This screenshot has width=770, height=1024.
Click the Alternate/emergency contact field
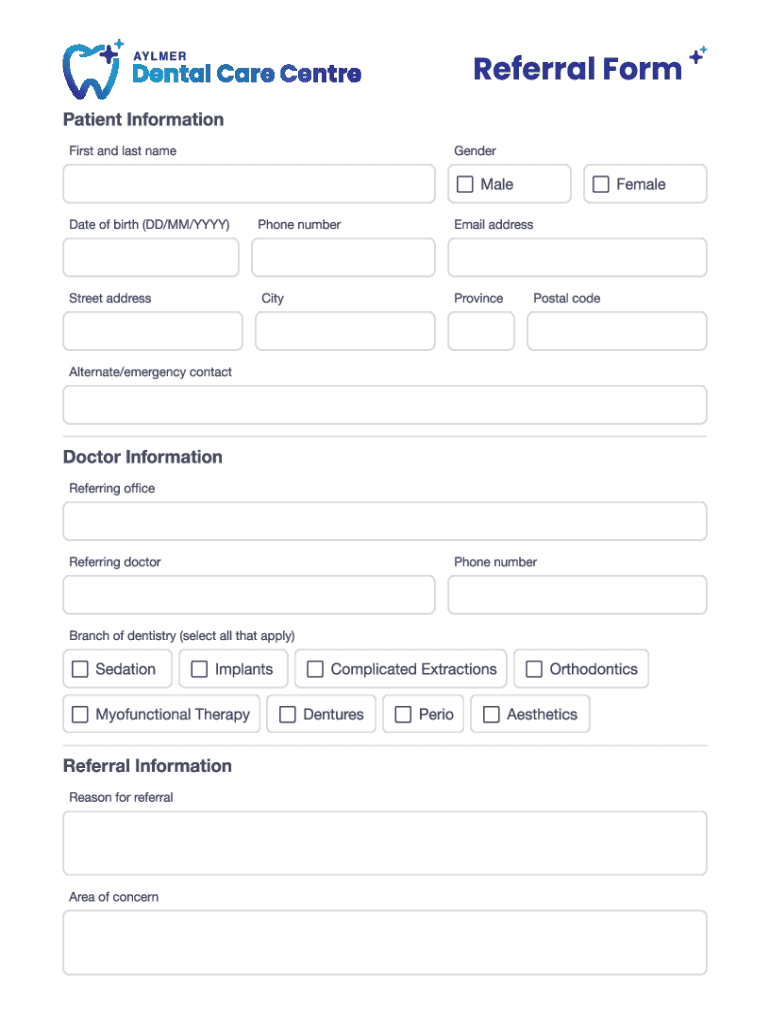384,405
